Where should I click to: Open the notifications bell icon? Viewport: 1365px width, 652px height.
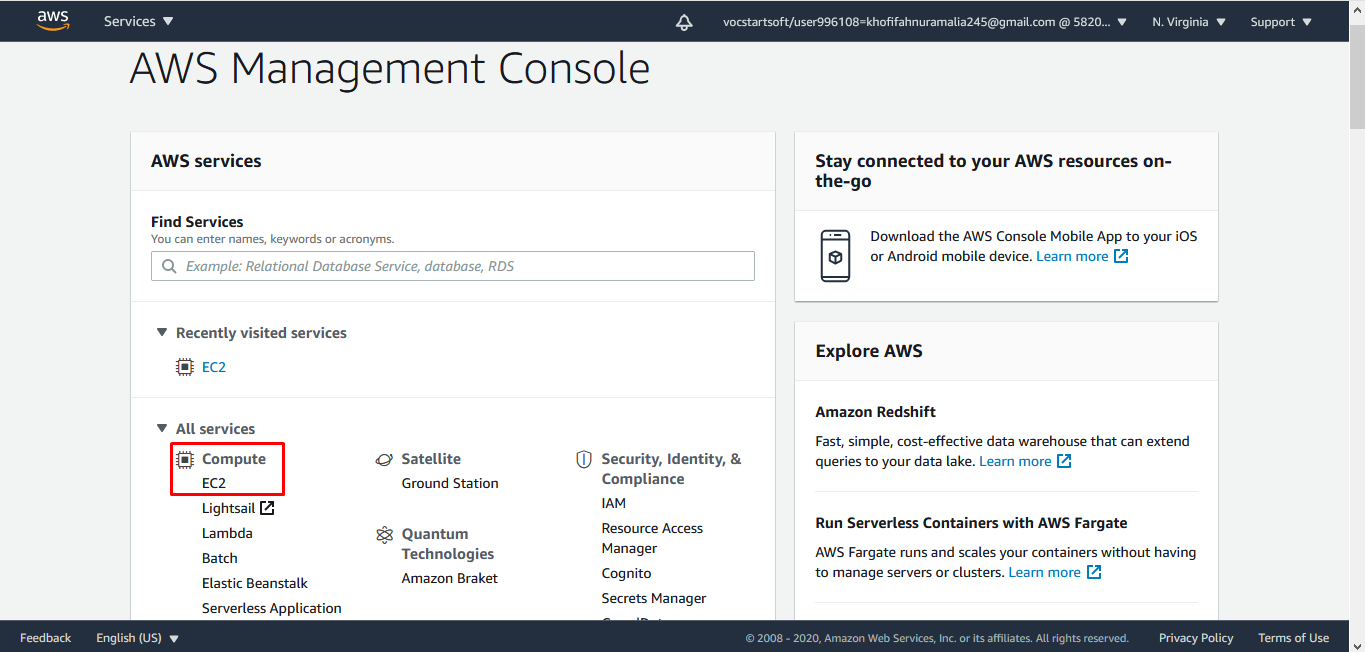click(684, 22)
